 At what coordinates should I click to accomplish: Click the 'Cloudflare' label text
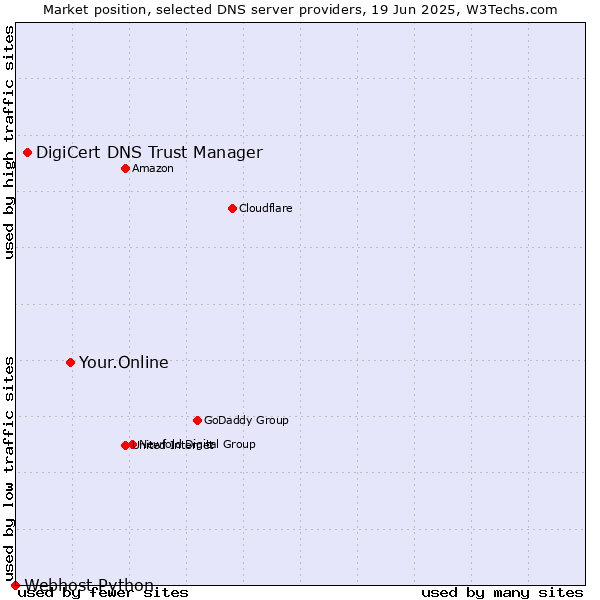[266, 208]
